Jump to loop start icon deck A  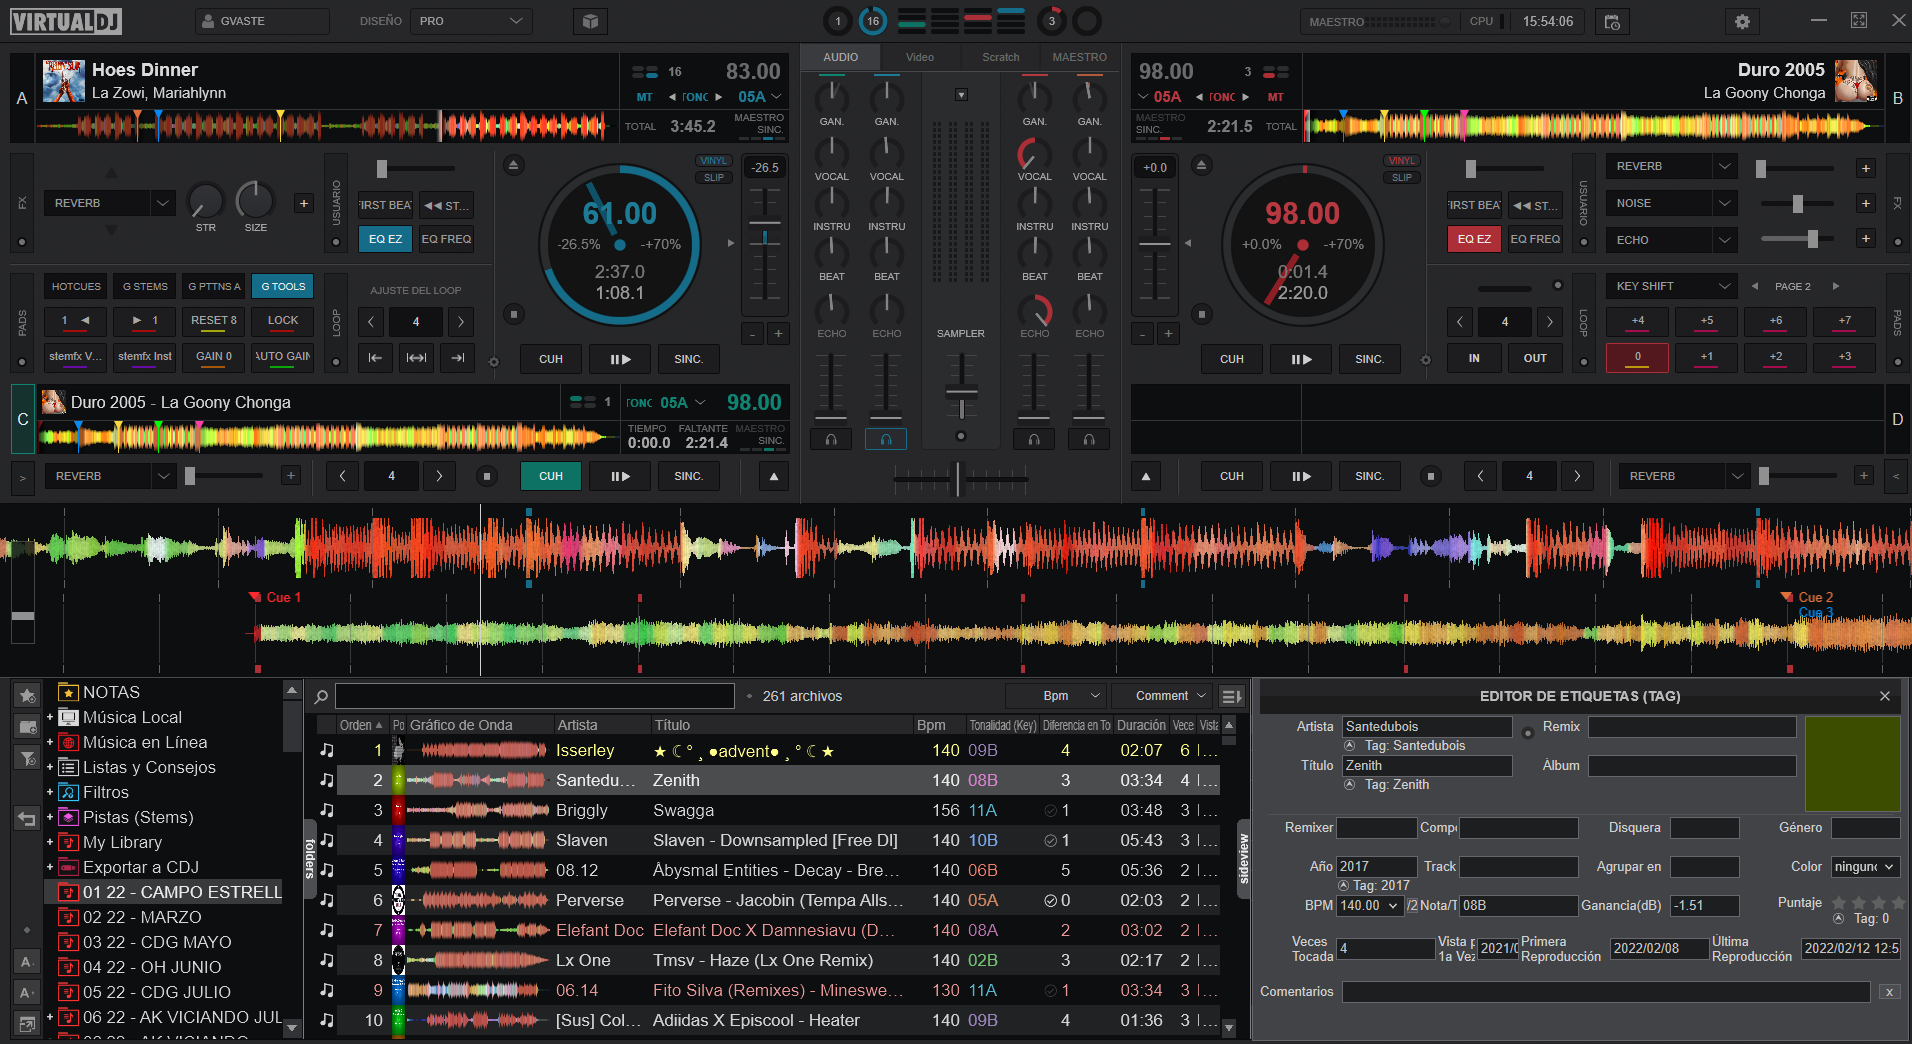pos(375,358)
